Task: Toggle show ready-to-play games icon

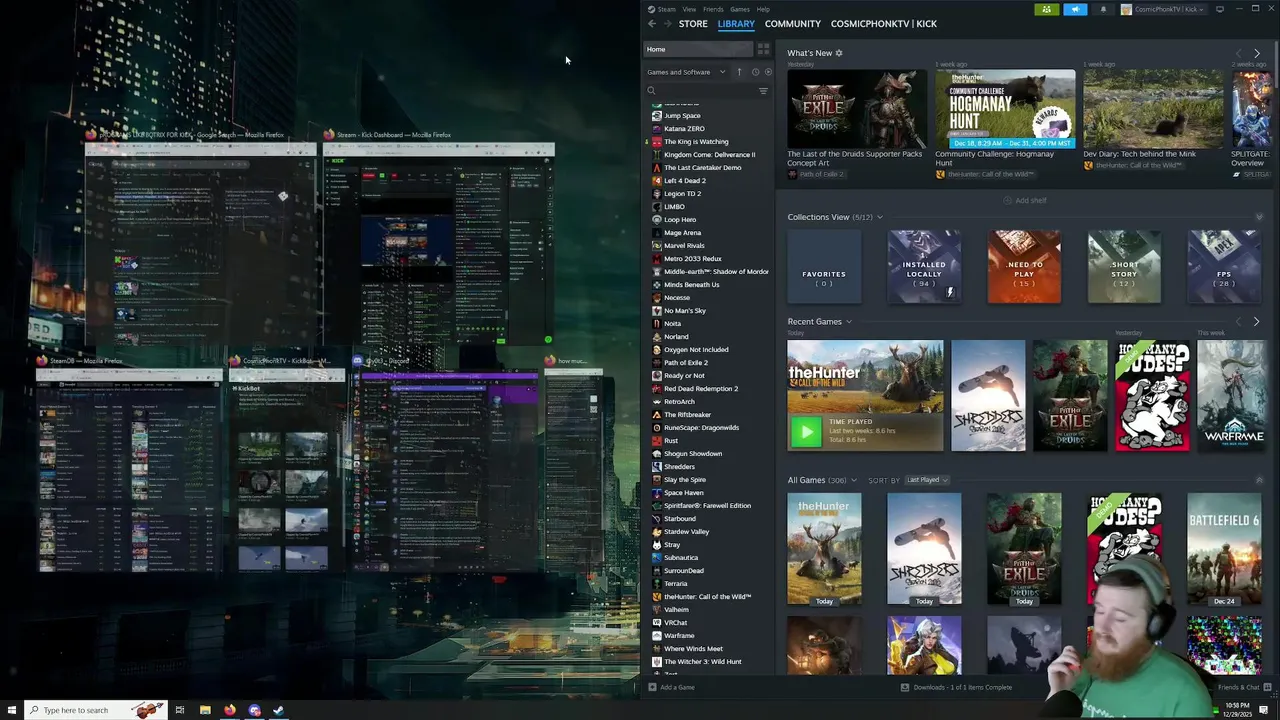Action: (768, 72)
